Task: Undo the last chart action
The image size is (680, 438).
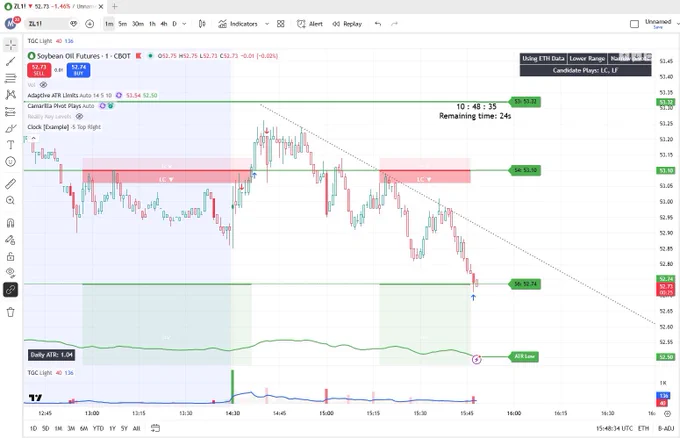Action: [x=378, y=24]
